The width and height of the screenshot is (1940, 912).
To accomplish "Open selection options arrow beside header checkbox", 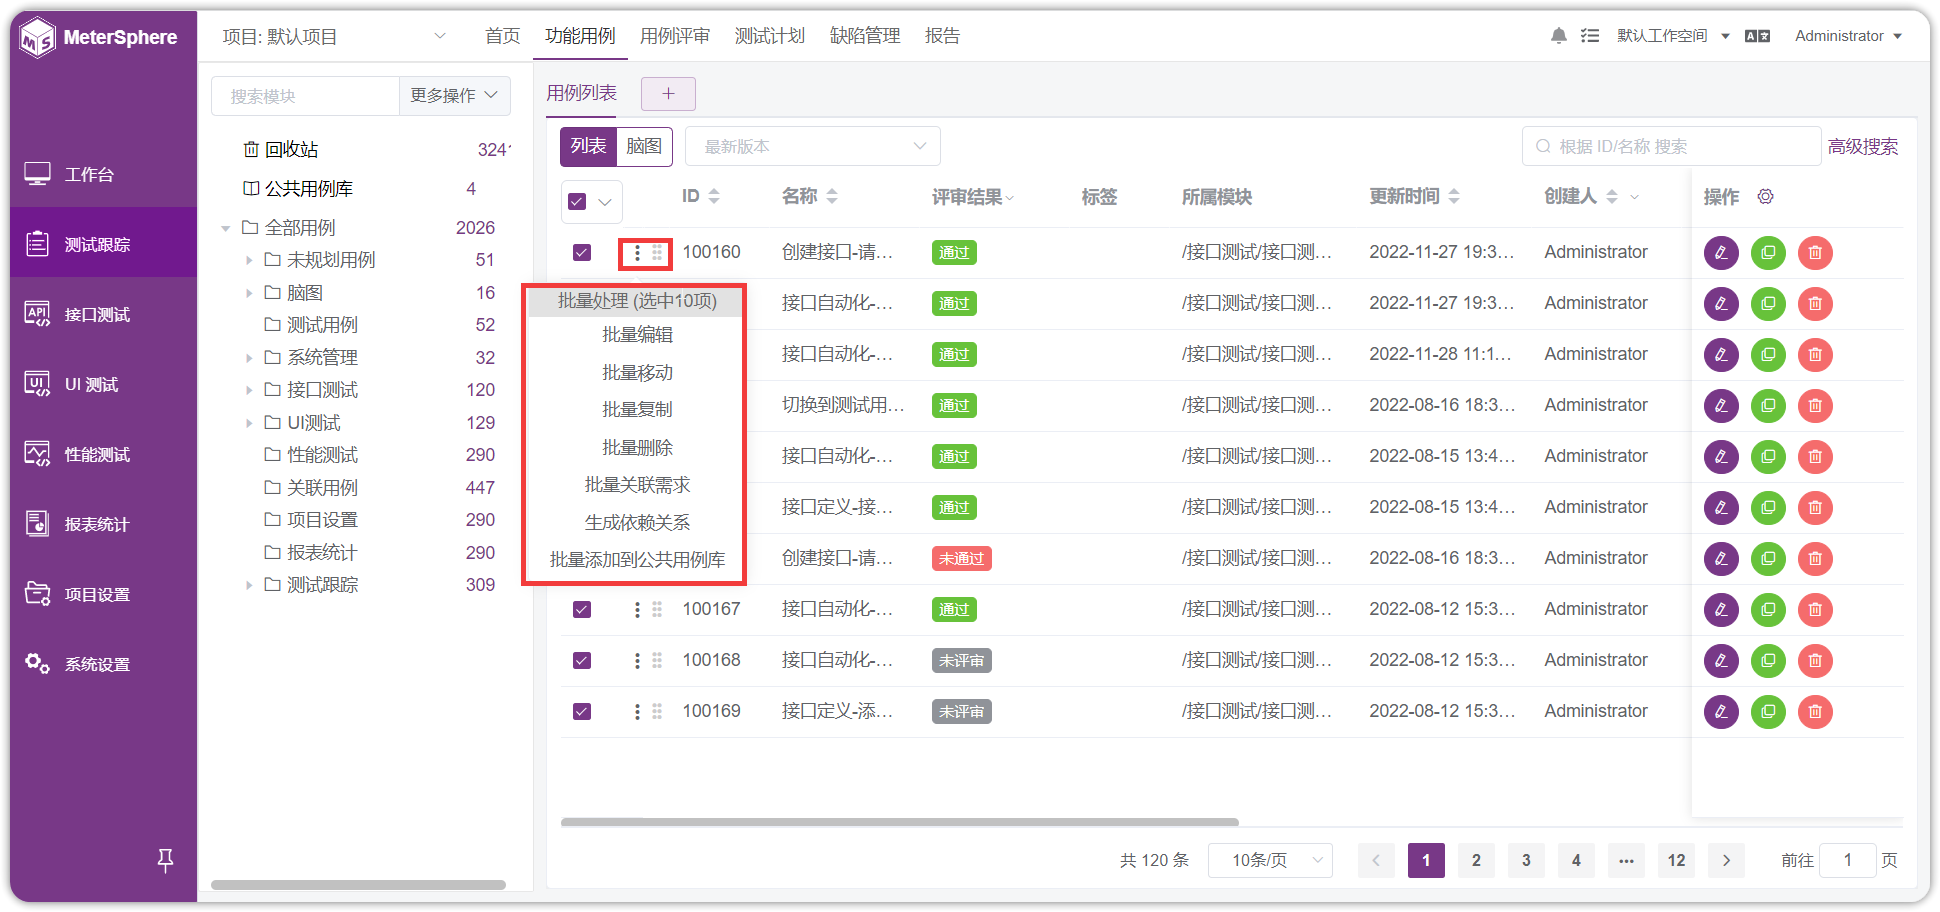I will 605,202.
